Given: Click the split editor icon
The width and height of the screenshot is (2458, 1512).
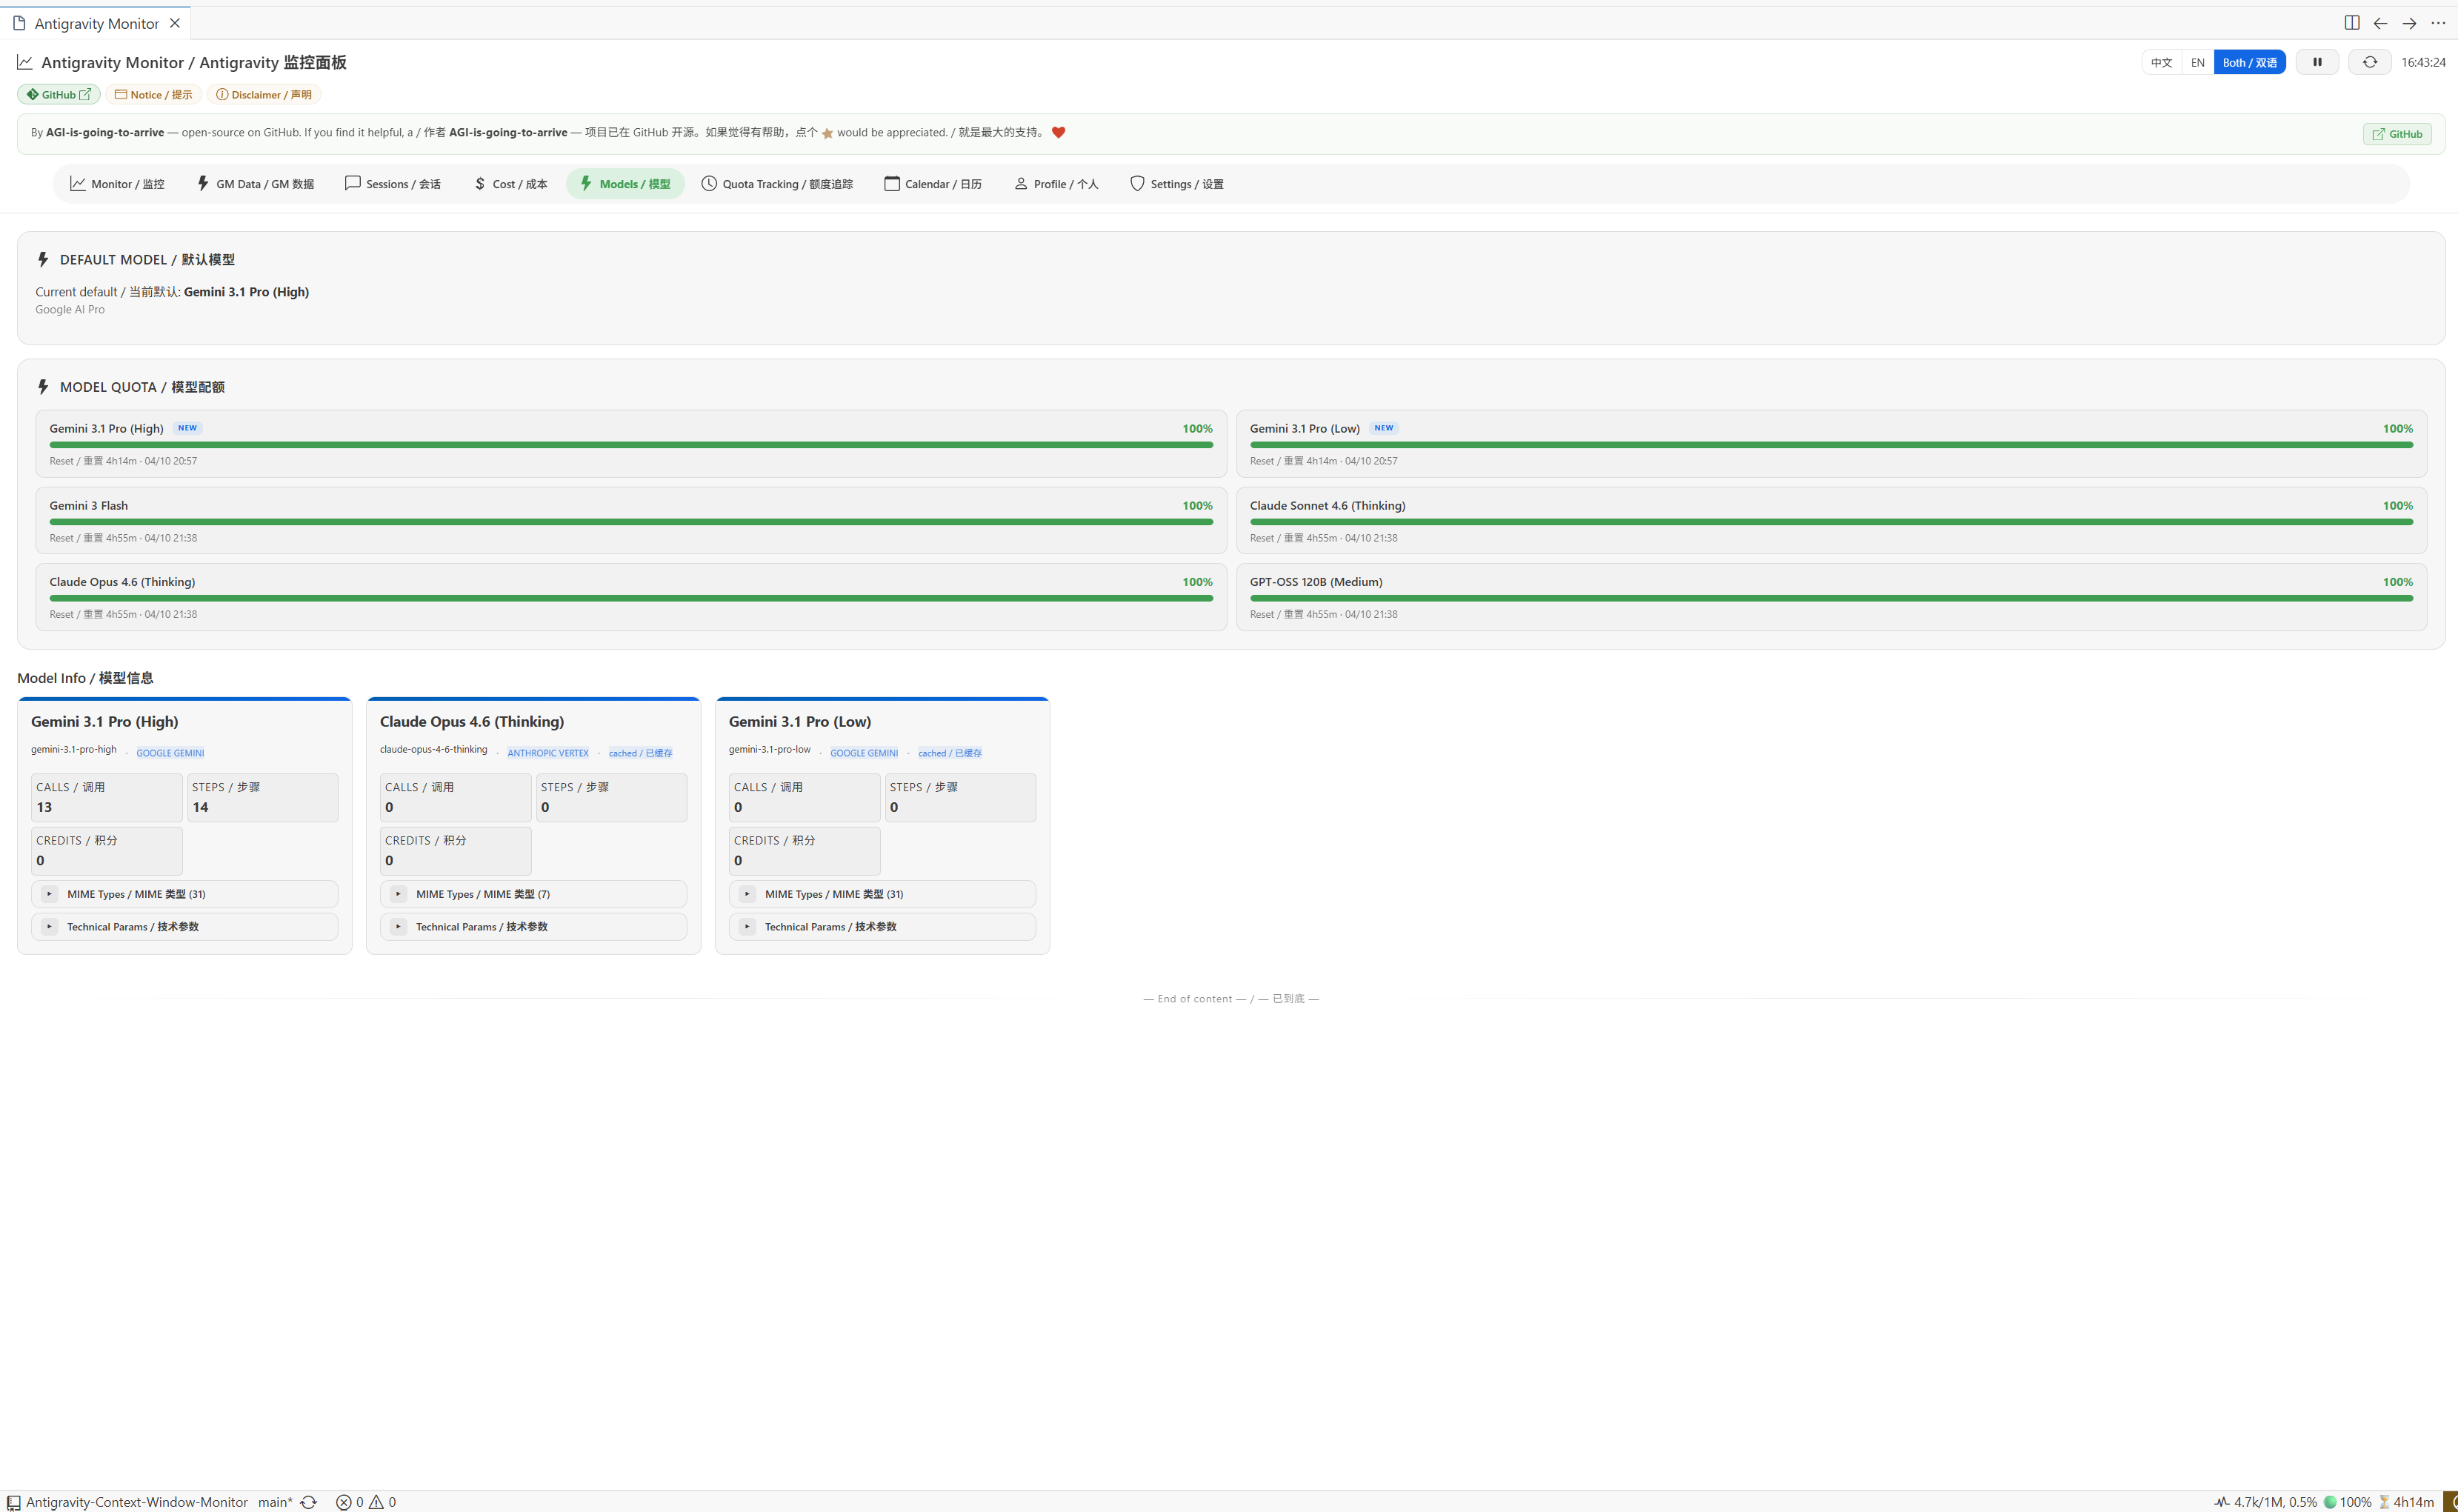Looking at the screenshot, I should coord(2351,23).
